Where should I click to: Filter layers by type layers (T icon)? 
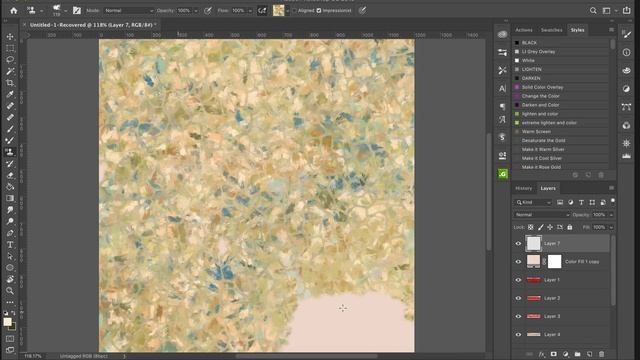[x=581, y=202]
